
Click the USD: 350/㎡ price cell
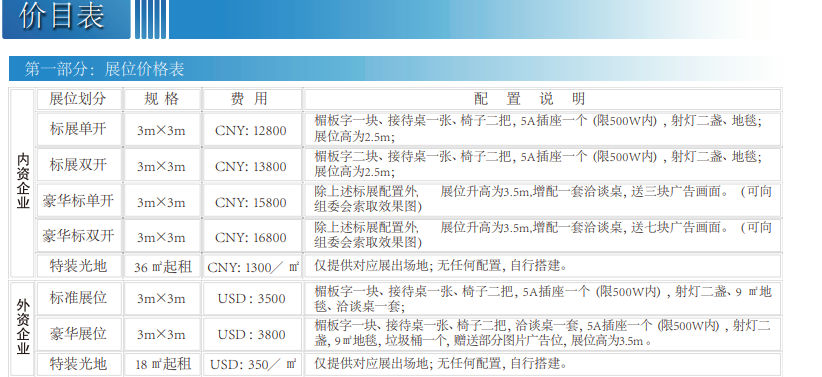click(252, 364)
